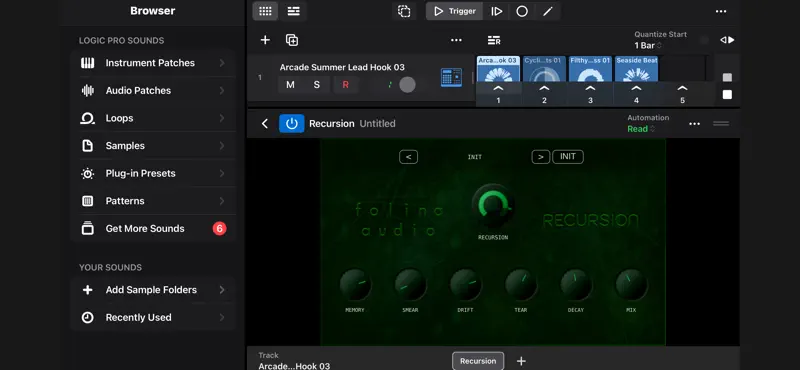
Task: Click the Samples file icon
Action: [x=88, y=146]
